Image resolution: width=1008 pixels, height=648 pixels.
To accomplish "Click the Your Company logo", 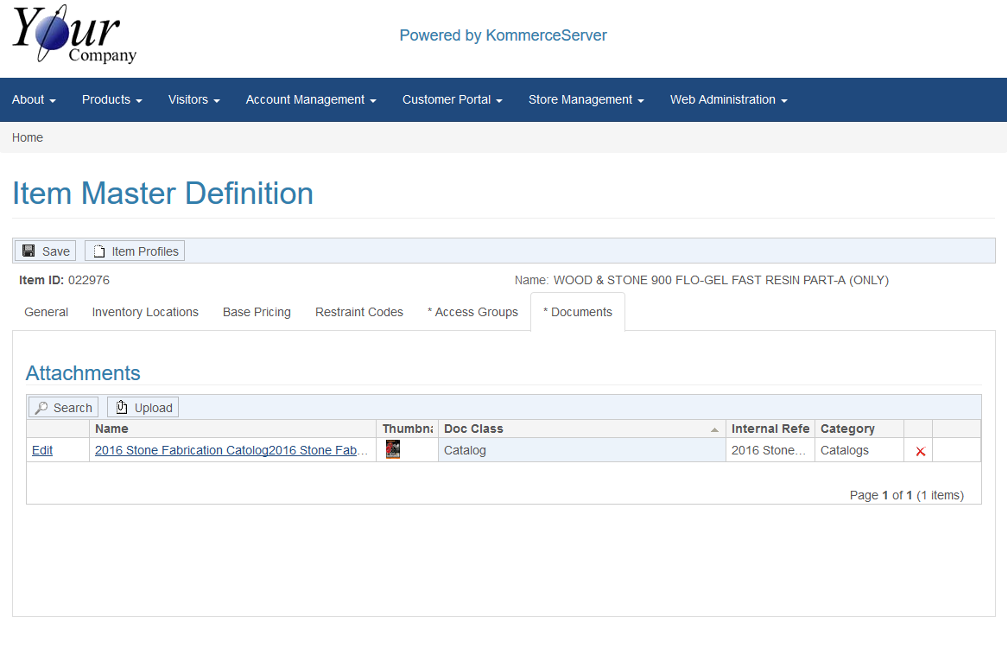I will coord(74,37).
